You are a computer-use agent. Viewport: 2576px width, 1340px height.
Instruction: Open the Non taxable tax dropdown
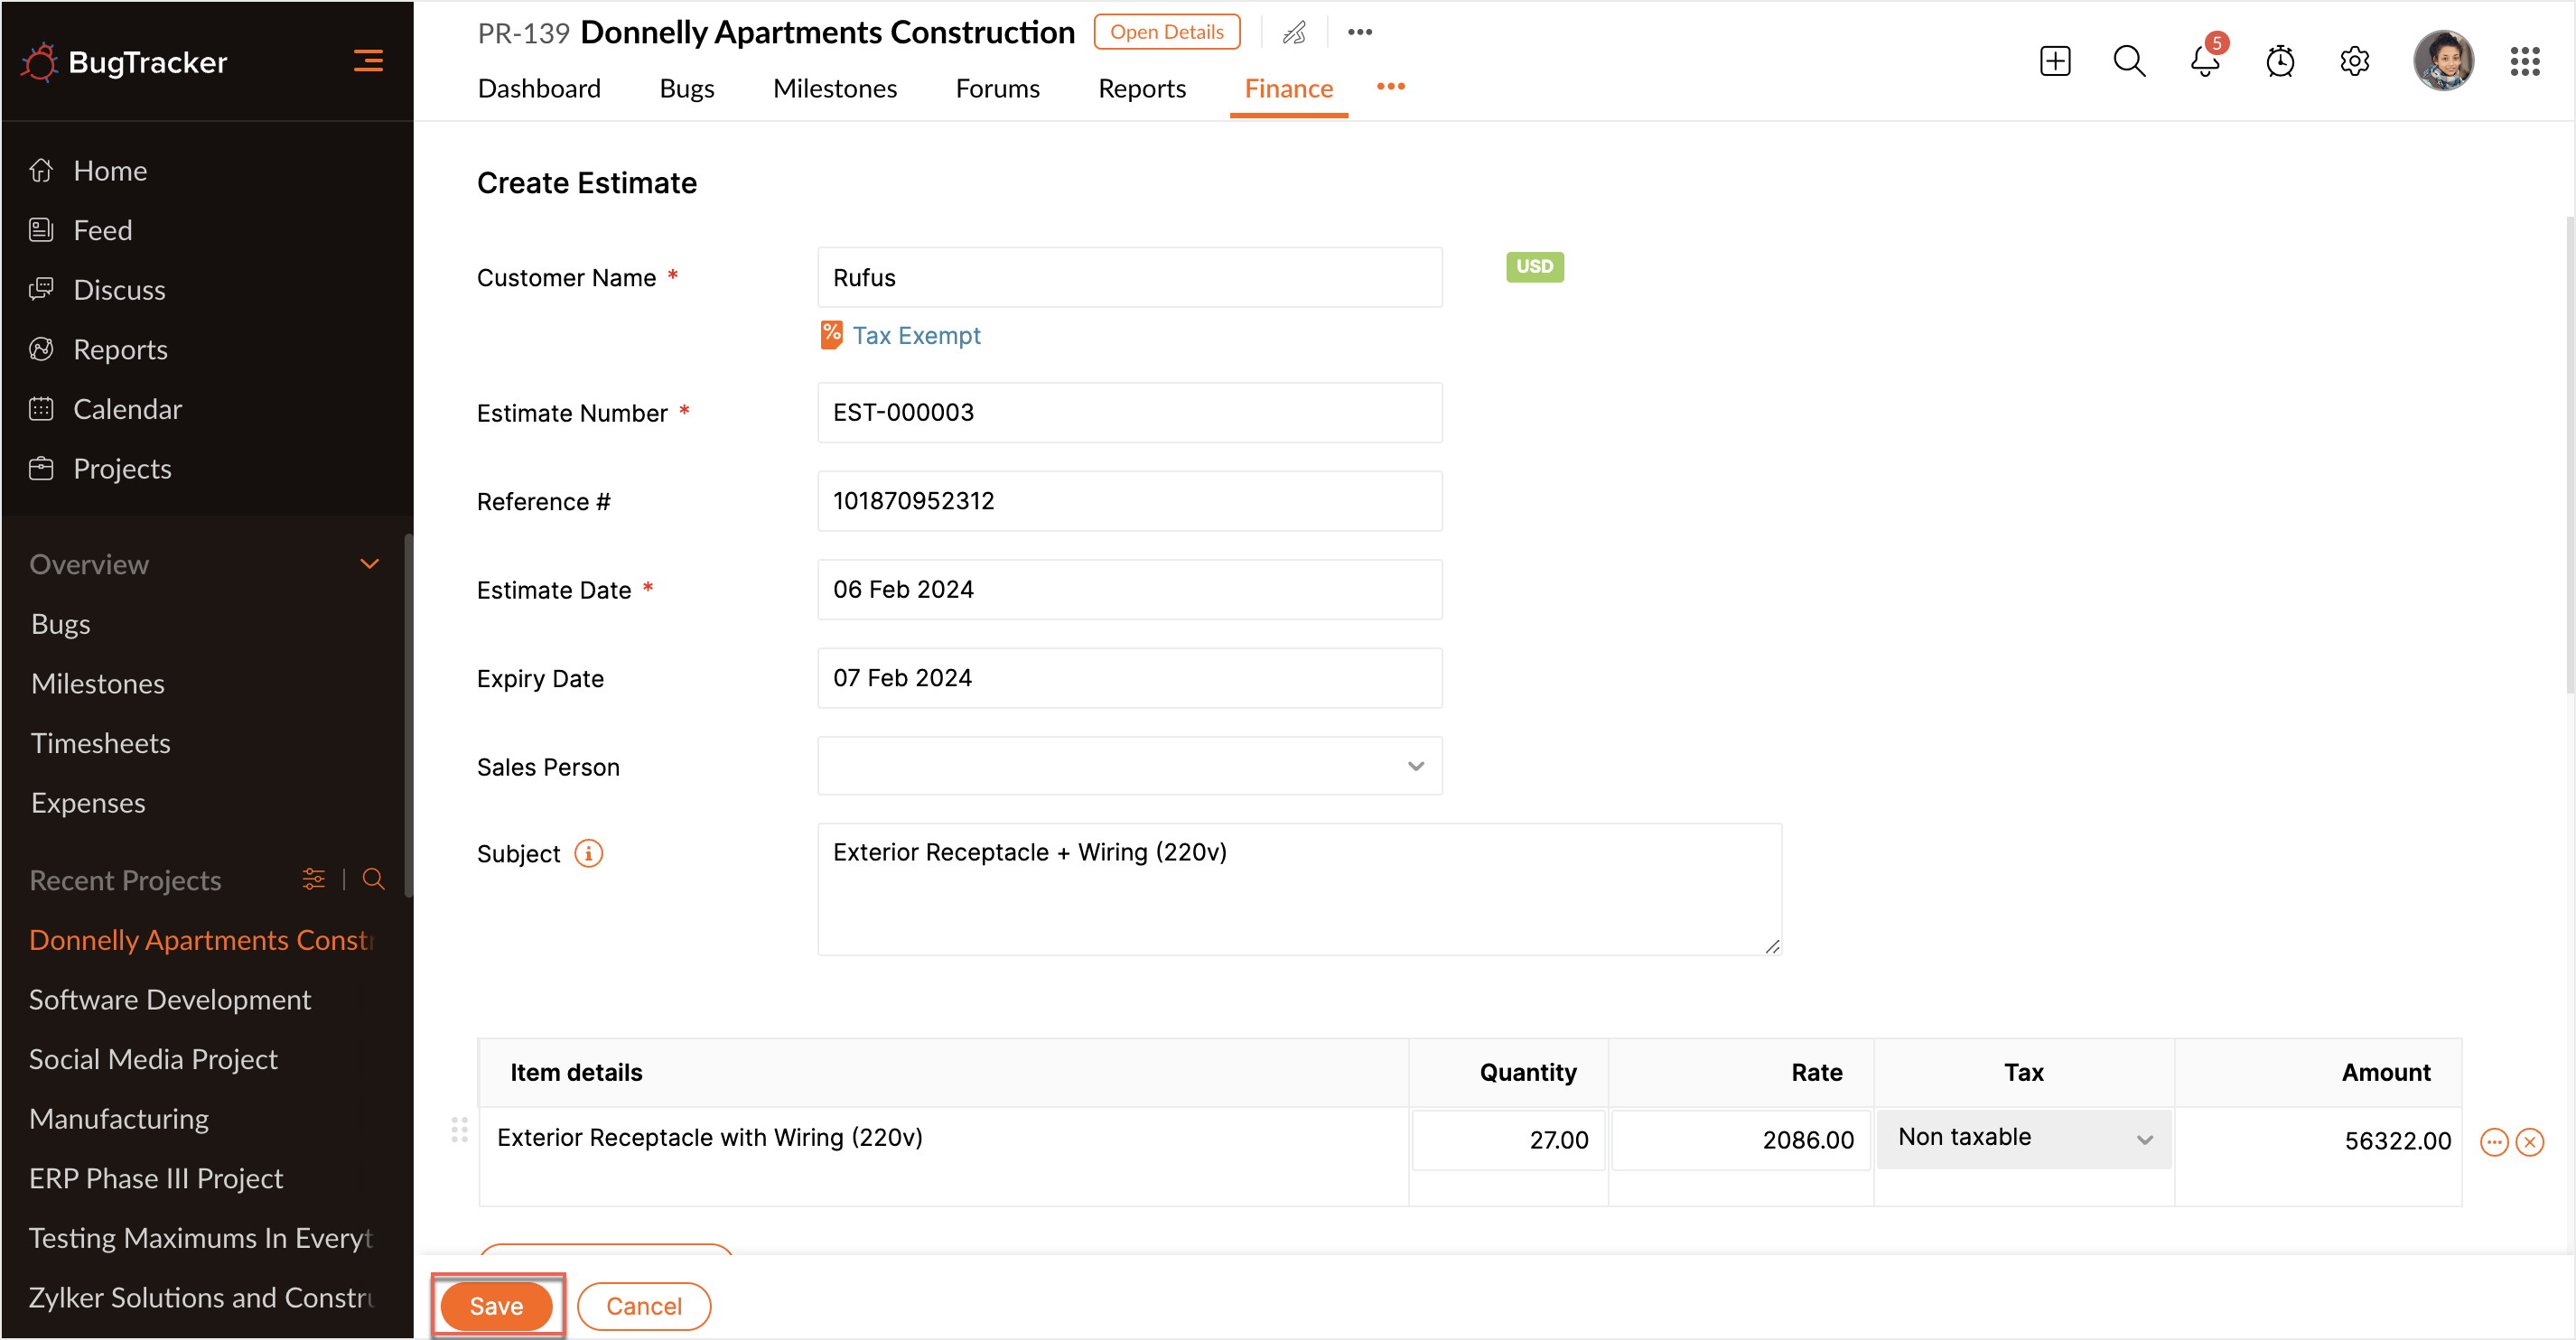click(2023, 1138)
